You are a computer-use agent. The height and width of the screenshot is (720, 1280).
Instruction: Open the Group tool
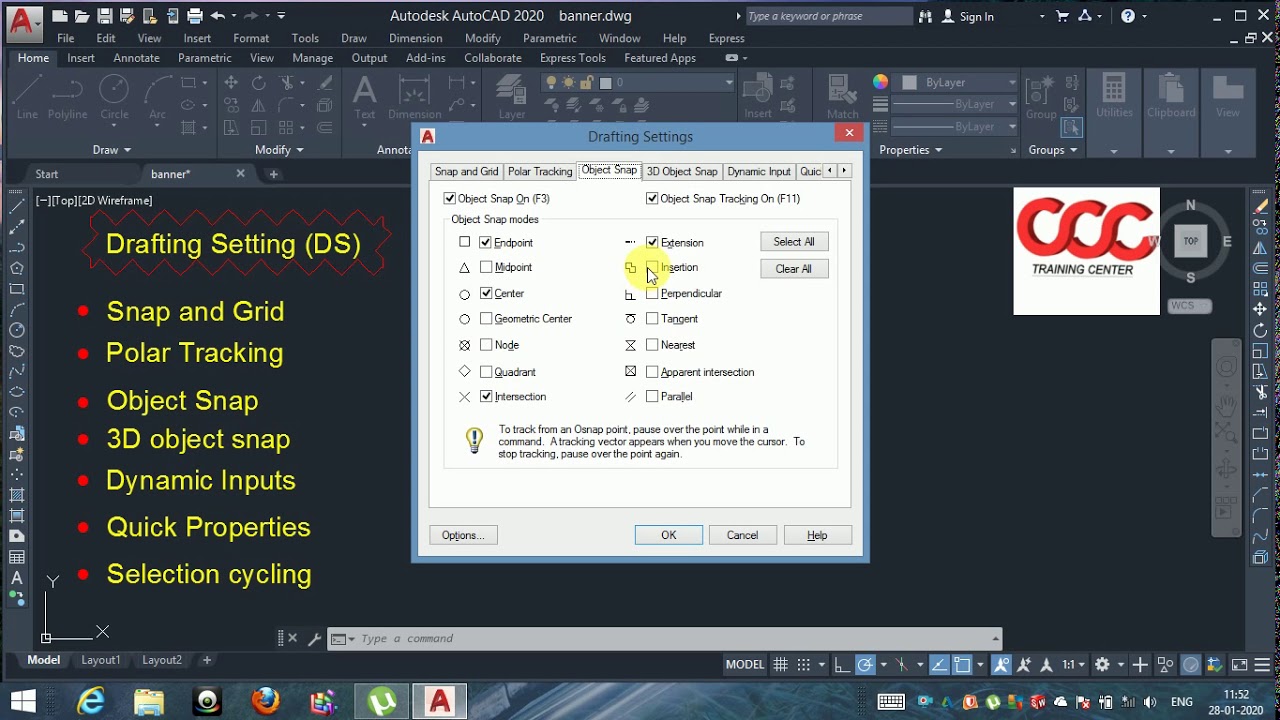(x=1041, y=97)
